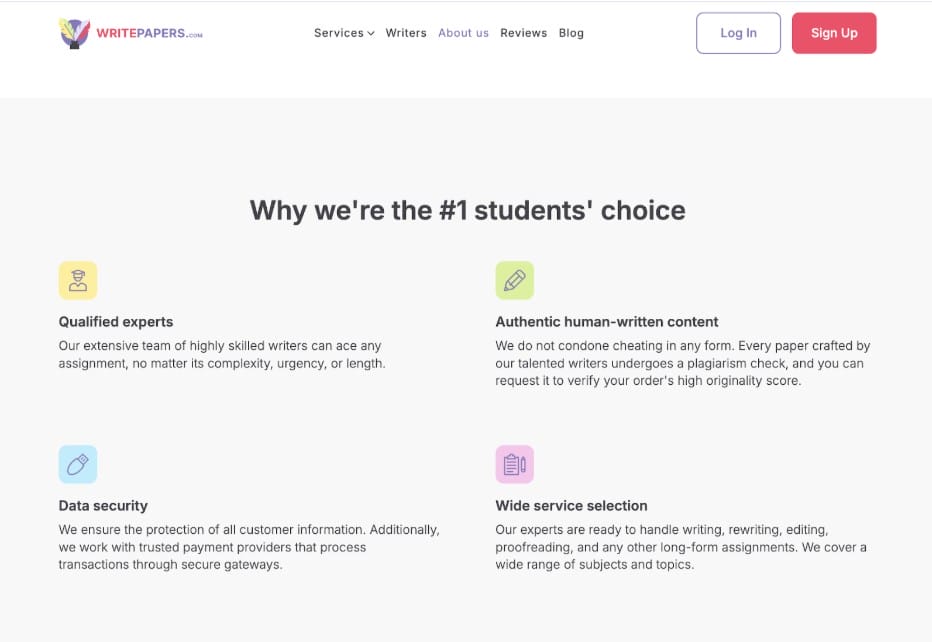
Task: Click the WRITEPAPERS.com brand text
Action: click(x=149, y=34)
